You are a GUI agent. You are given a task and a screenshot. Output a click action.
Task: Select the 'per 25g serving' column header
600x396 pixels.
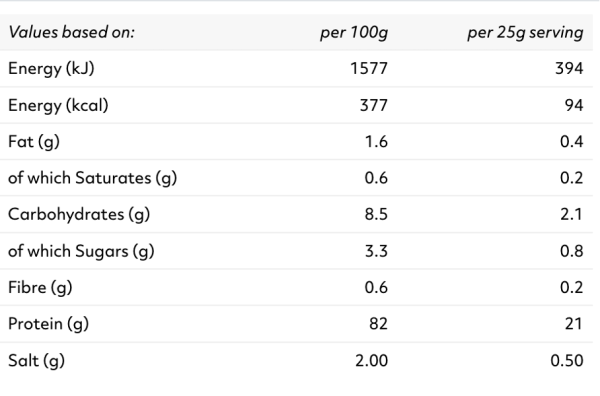tap(525, 33)
